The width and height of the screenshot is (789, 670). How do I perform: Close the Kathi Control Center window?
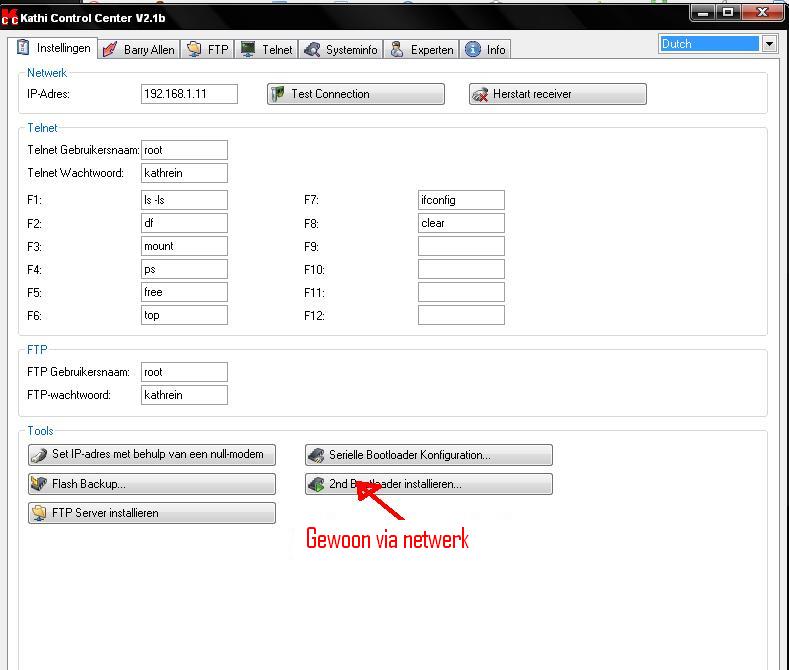762,12
